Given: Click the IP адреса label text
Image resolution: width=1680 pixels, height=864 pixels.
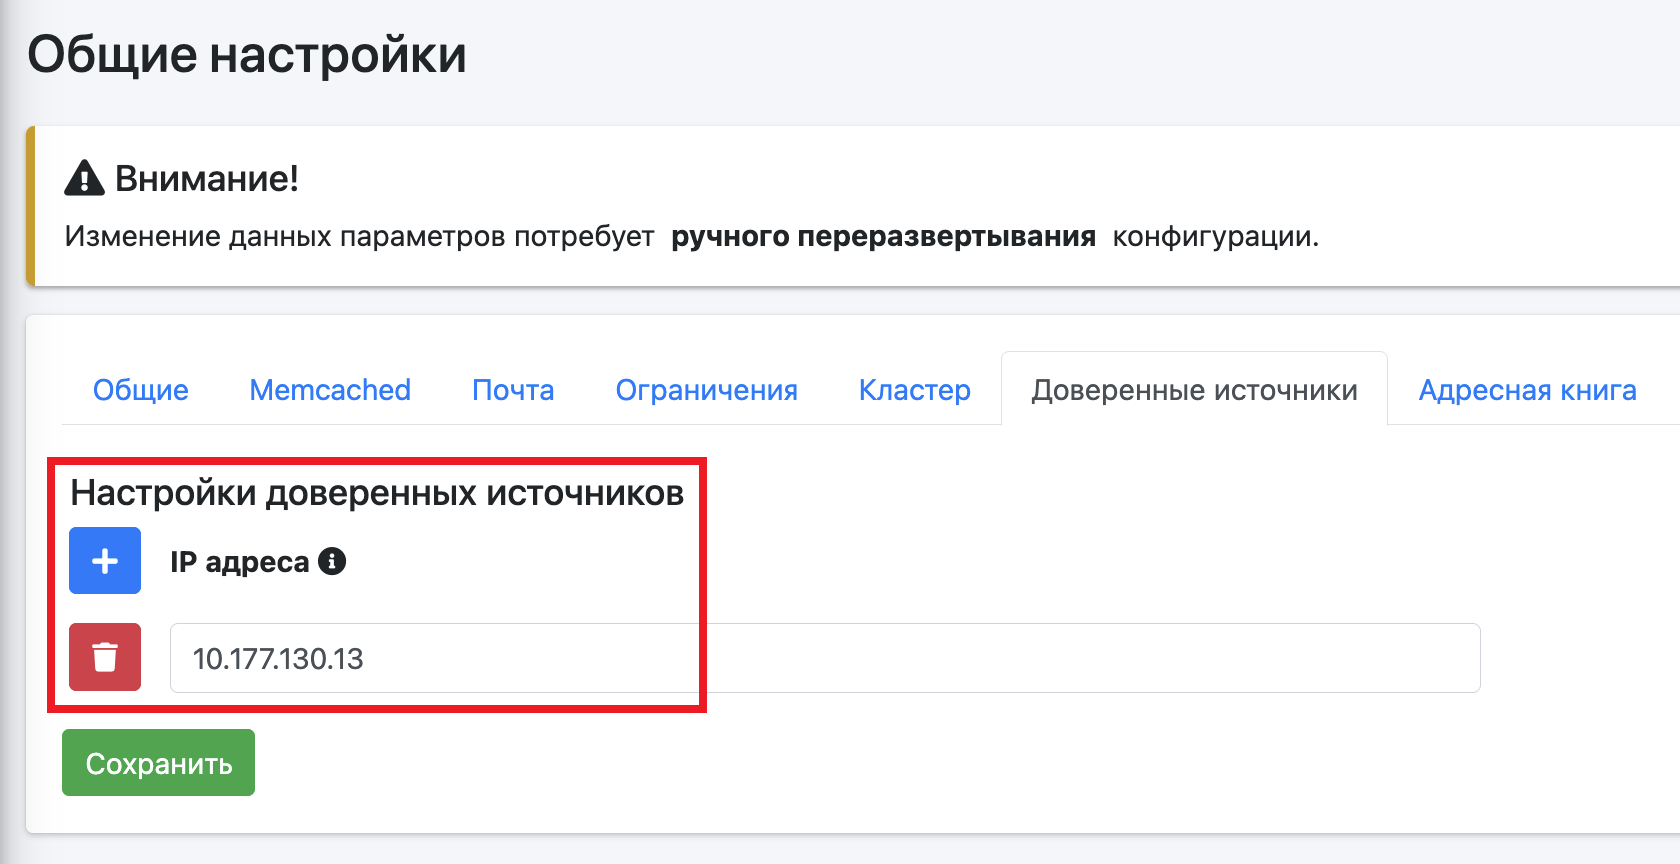Looking at the screenshot, I should [x=239, y=562].
